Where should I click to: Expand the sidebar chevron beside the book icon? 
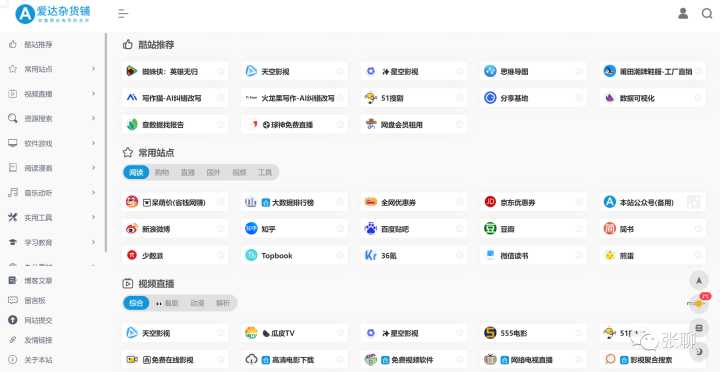[93, 168]
